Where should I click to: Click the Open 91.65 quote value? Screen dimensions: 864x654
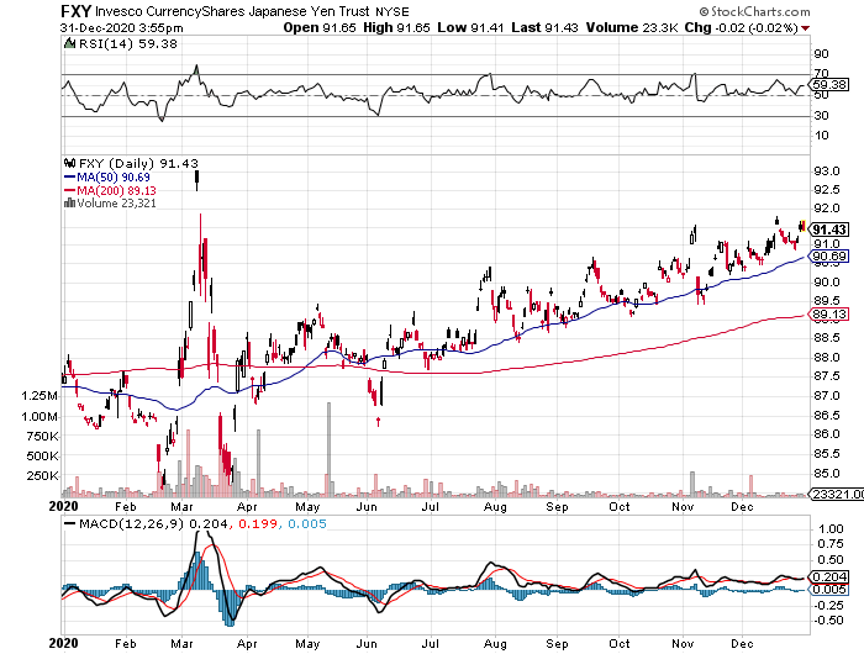pos(320,28)
